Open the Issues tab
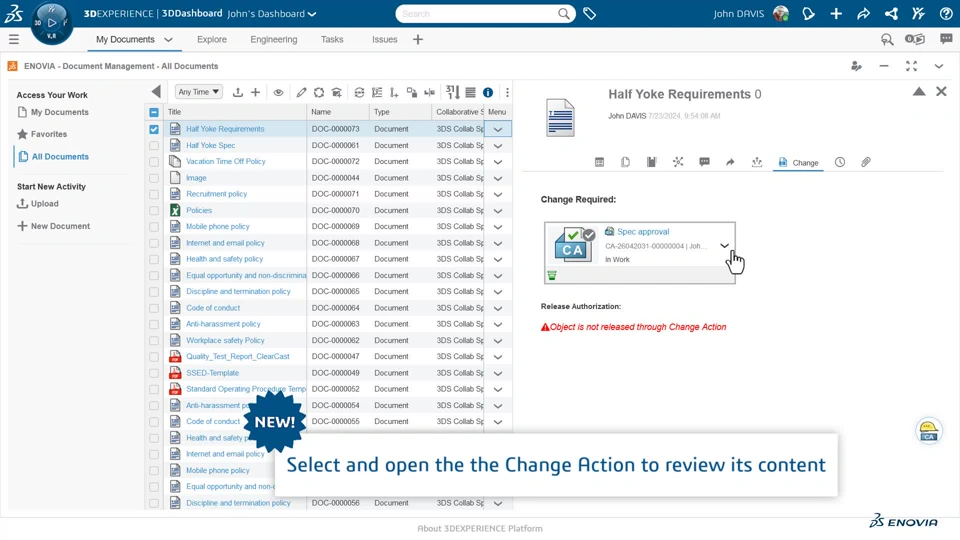Viewport: 960px width, 540px height. click(384, 39)
